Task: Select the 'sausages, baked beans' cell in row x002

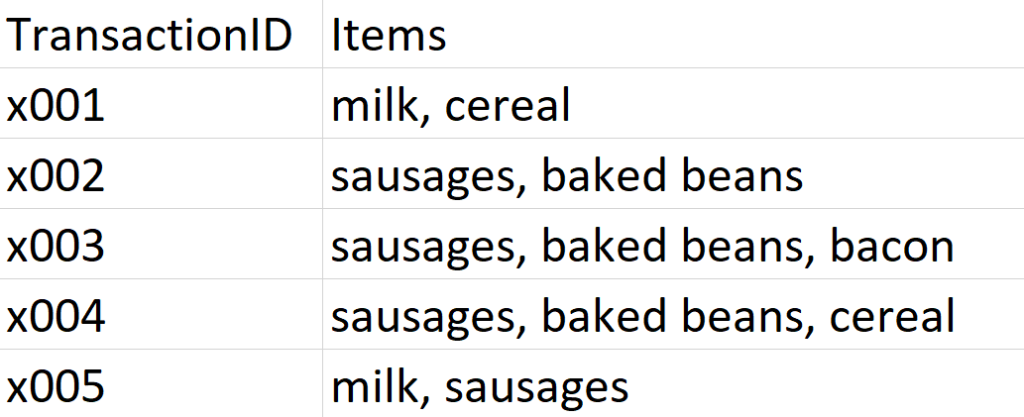Action: coord(673,174)
